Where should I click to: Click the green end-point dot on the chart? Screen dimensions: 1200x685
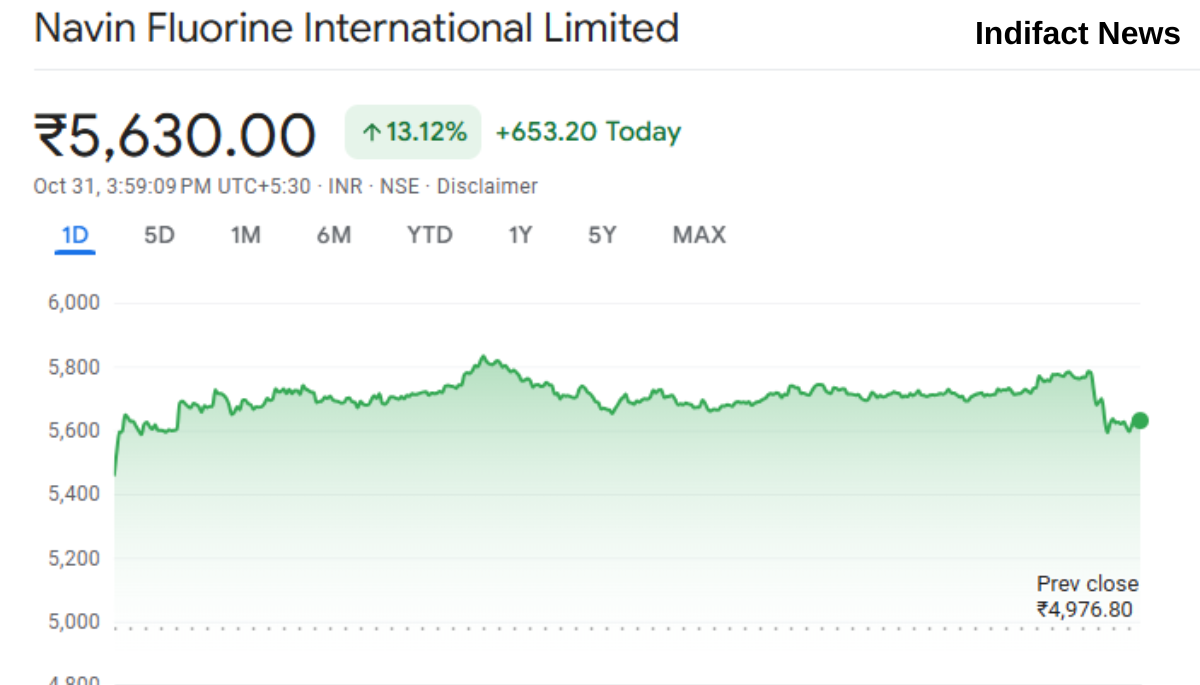click(1139, 421)
